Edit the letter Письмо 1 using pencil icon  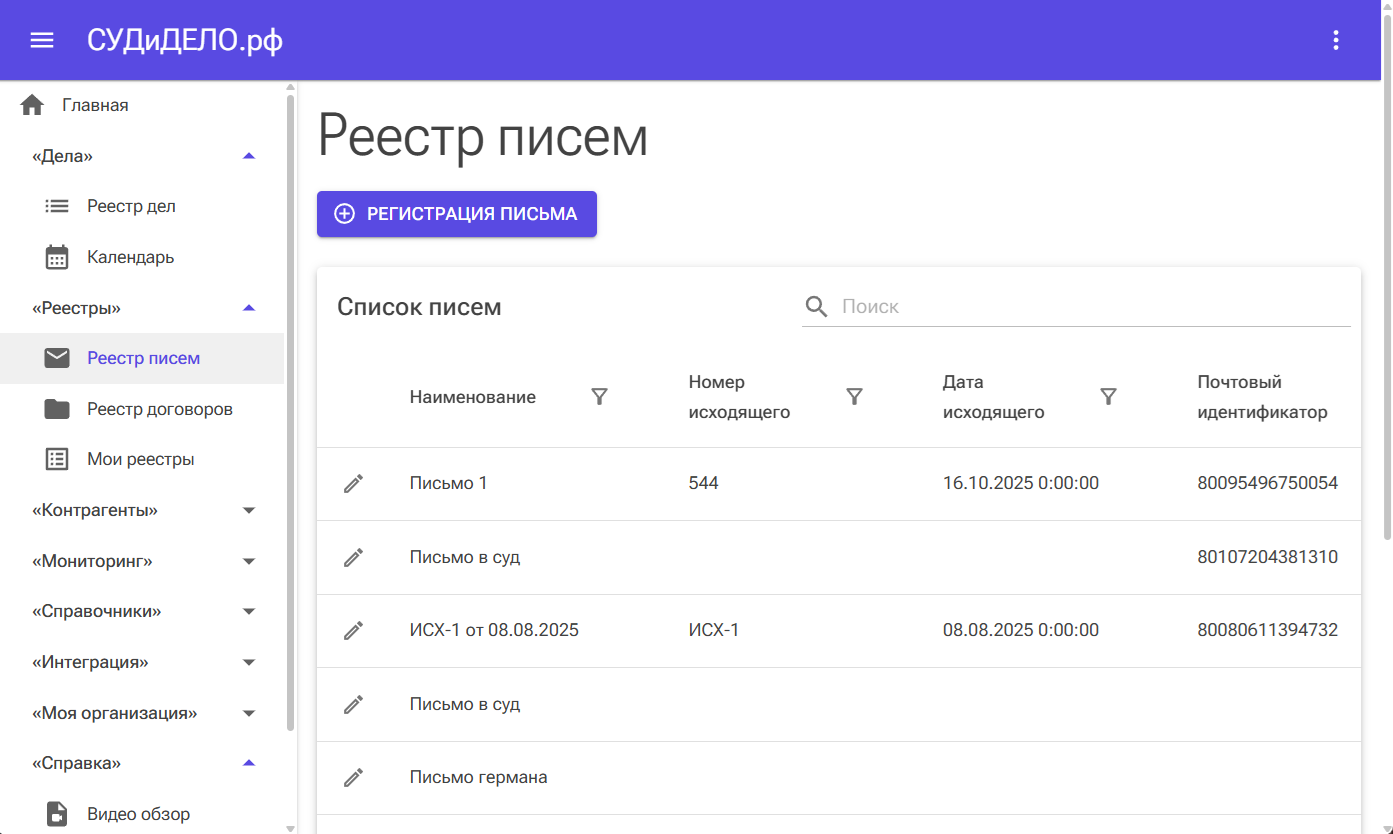point(352,483)
